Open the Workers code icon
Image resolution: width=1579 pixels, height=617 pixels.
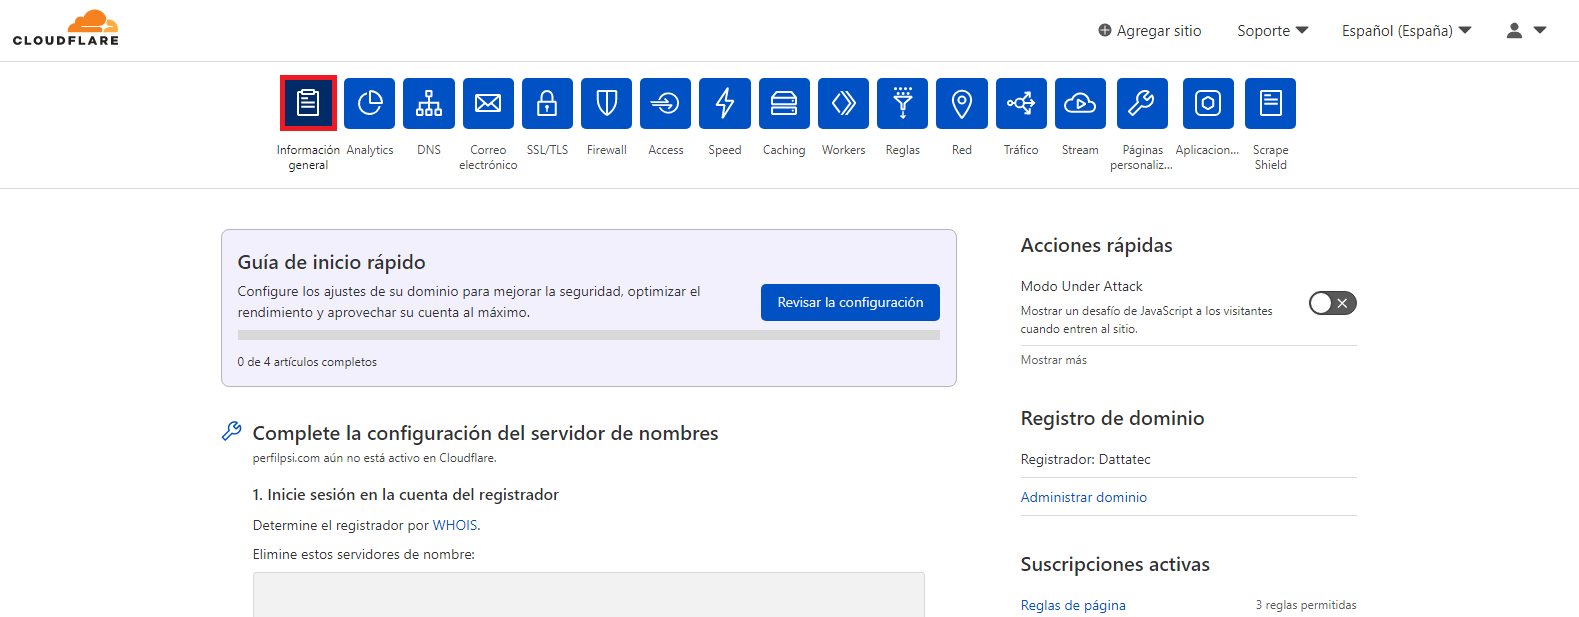[x=843, y=103]
